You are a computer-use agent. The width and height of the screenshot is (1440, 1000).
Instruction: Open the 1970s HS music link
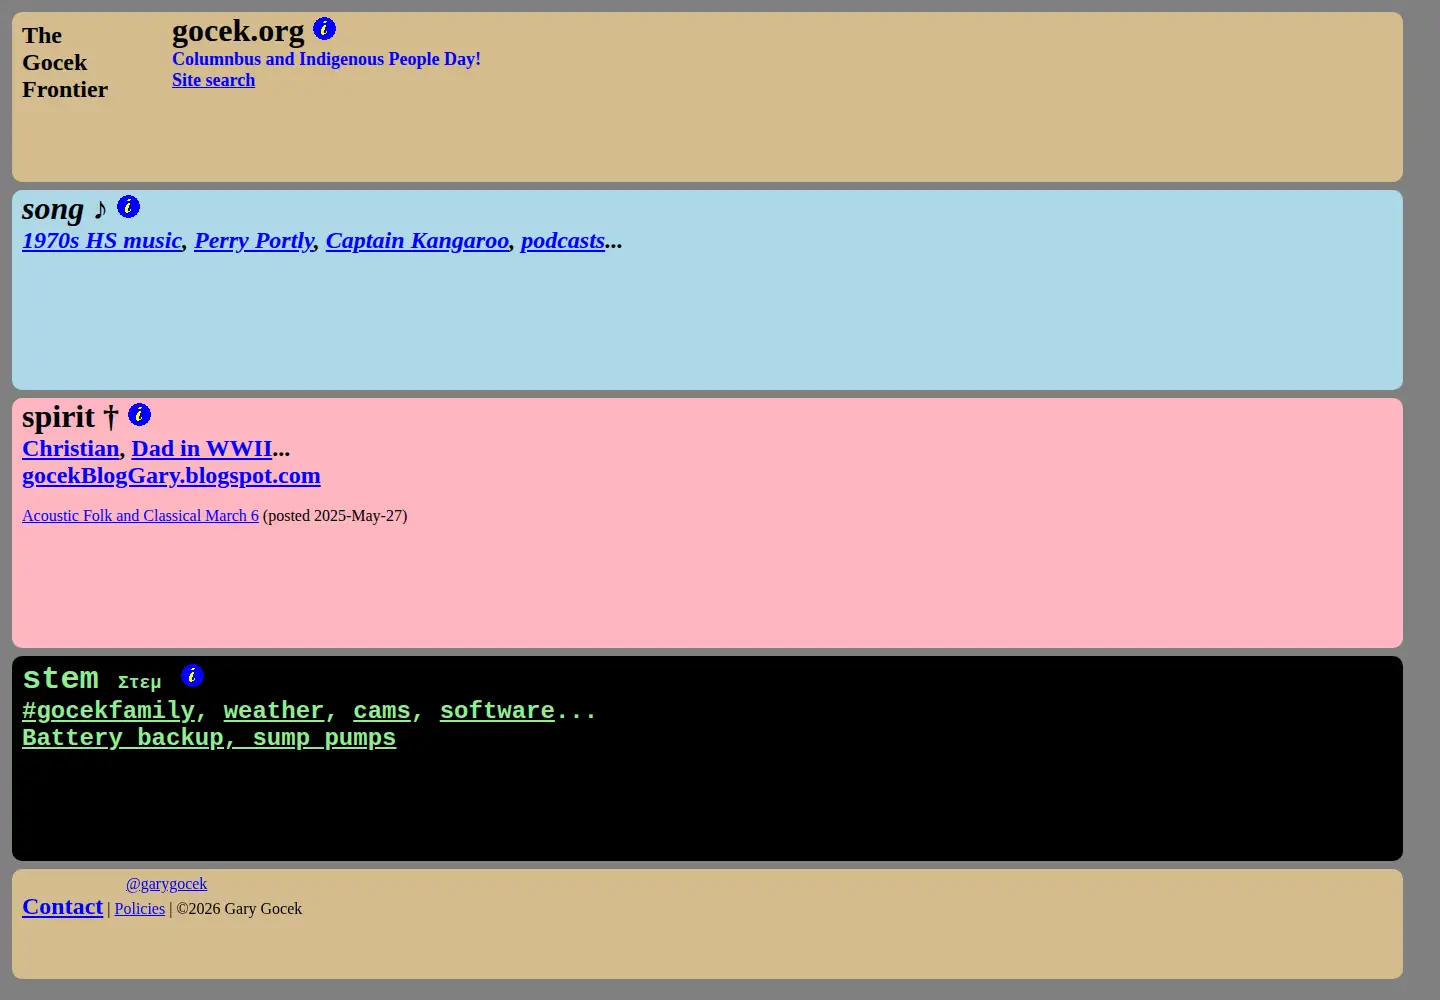click(x=102, y=241)
